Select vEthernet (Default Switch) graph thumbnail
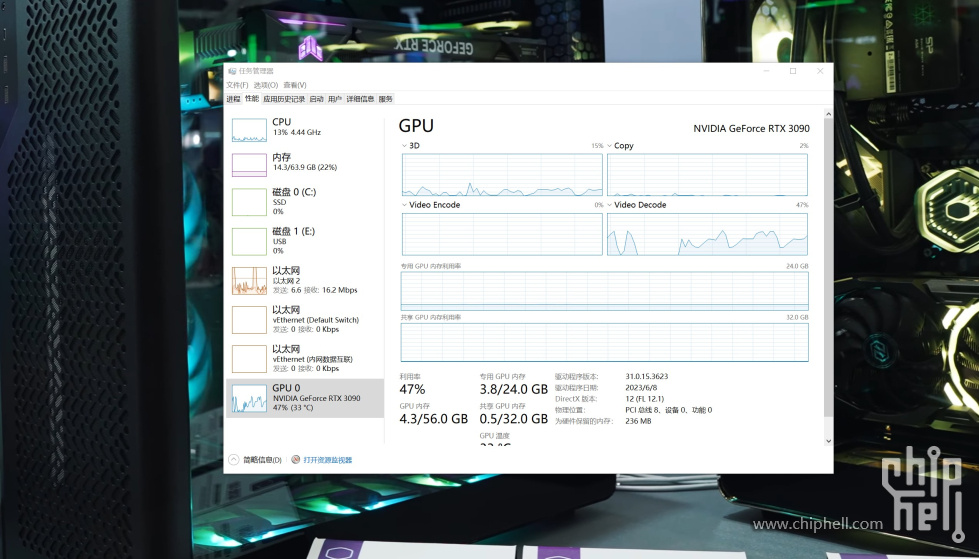The width and height of the screenshot is (979, 559). [x=249, y=320]
